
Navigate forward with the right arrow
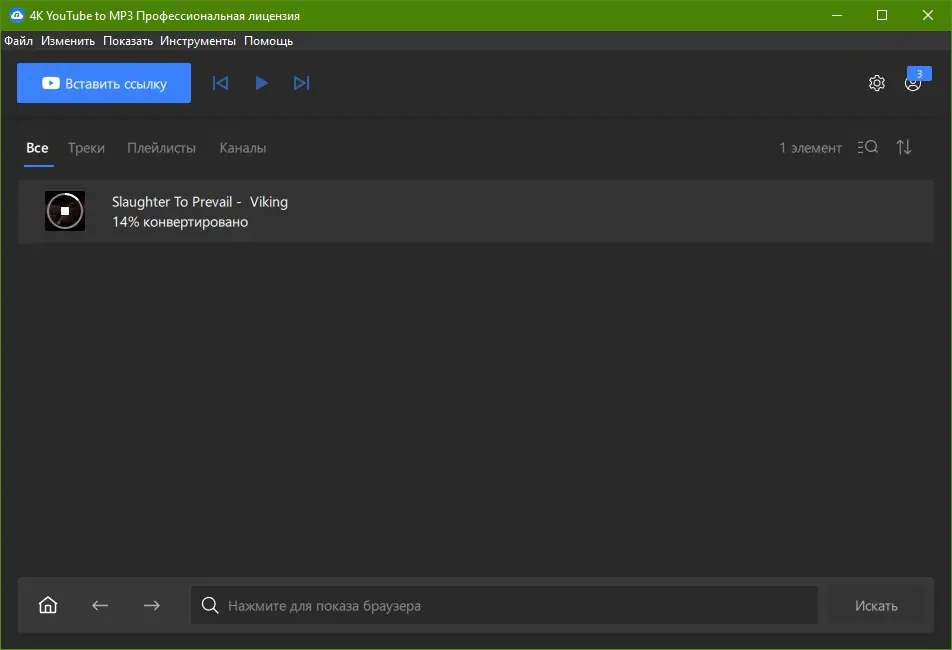point(152,605)
